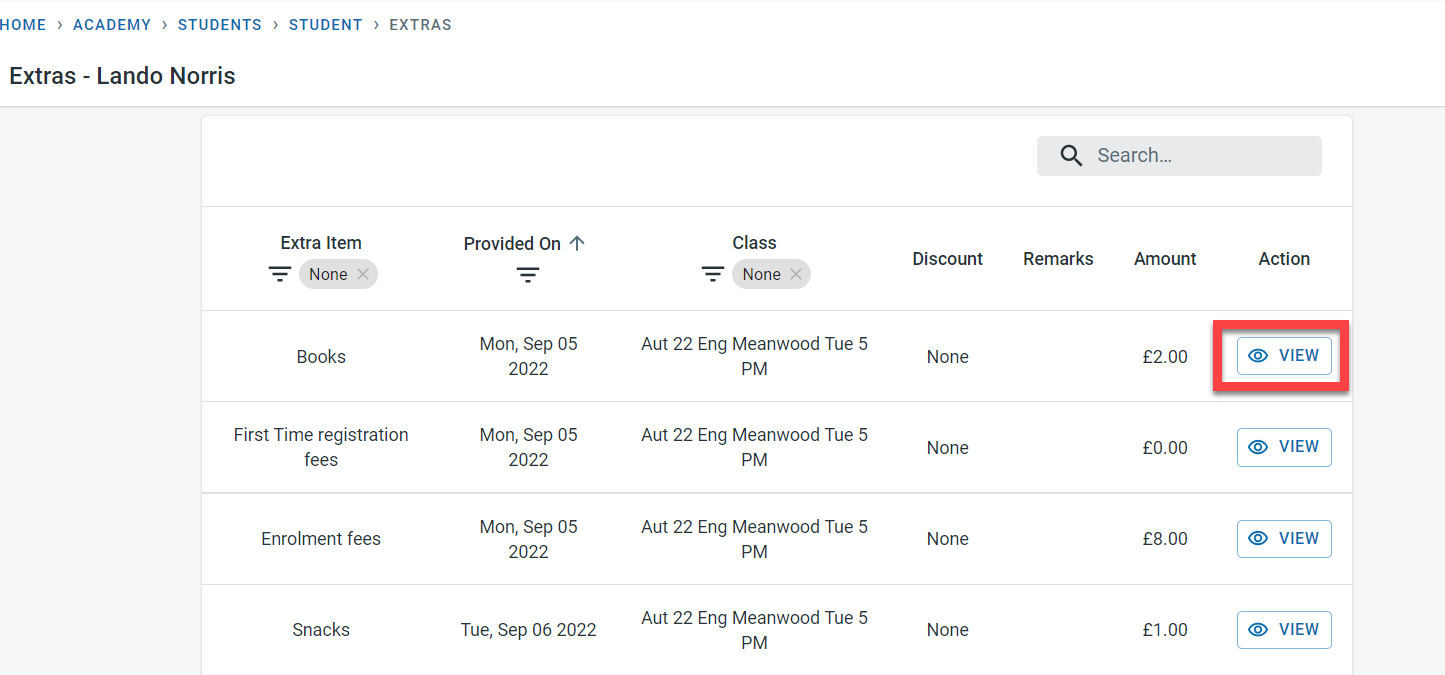View the Enrolment fees entry
Viewport: 1445px width, 675px height.
coord(1284,539)
